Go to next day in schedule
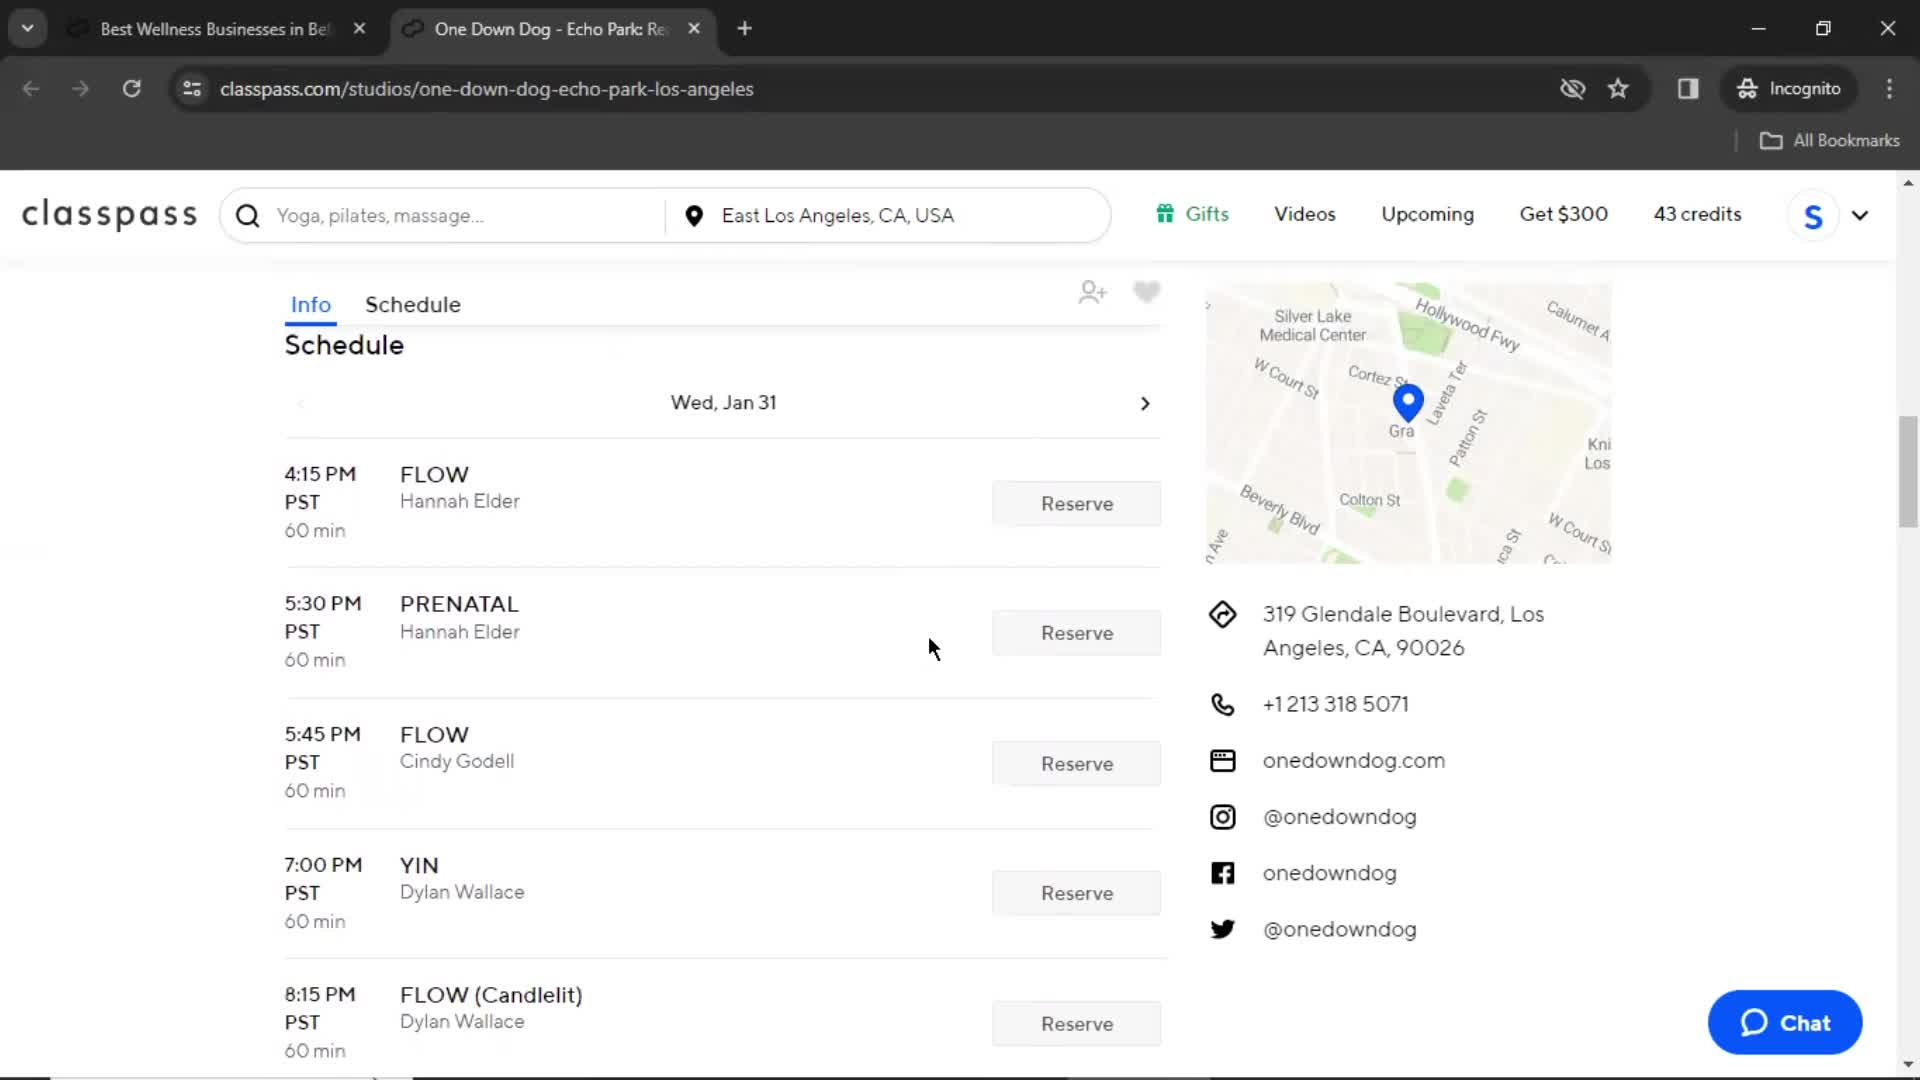 pyautogui.click(x=1145, y=404)
